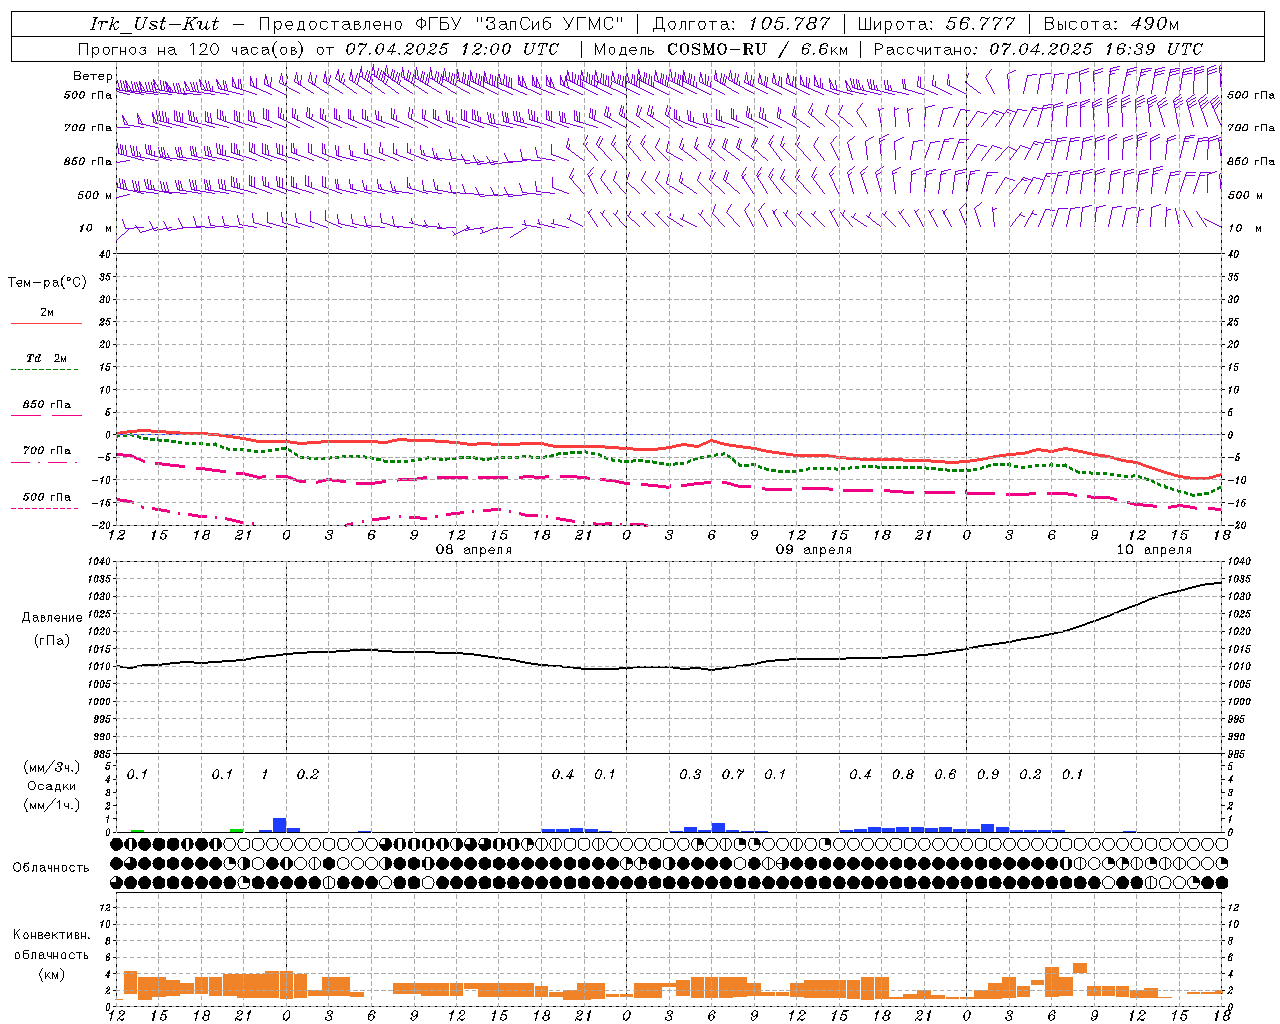Select the longitude value Долгота: 105.787
This screenshot has height=1024, width=1280.
pyautogui.click(x=741, y=24)
